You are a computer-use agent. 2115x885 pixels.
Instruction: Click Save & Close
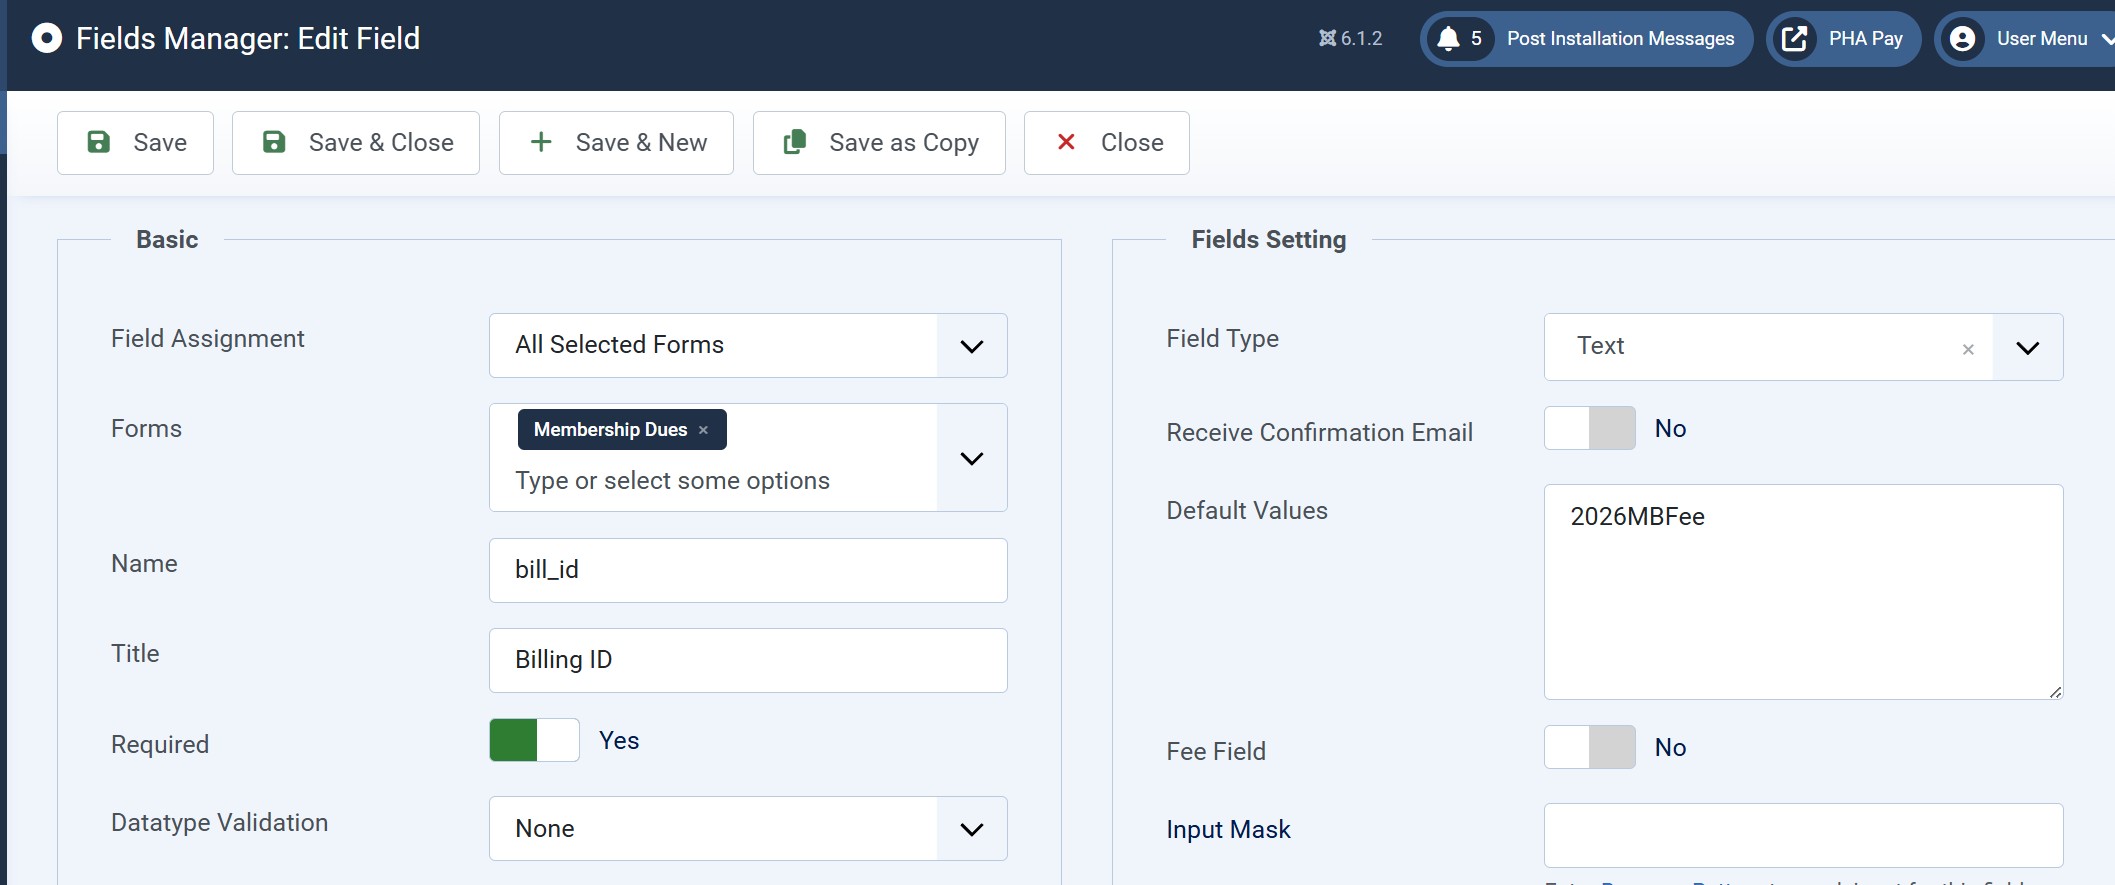click(356, 143)
